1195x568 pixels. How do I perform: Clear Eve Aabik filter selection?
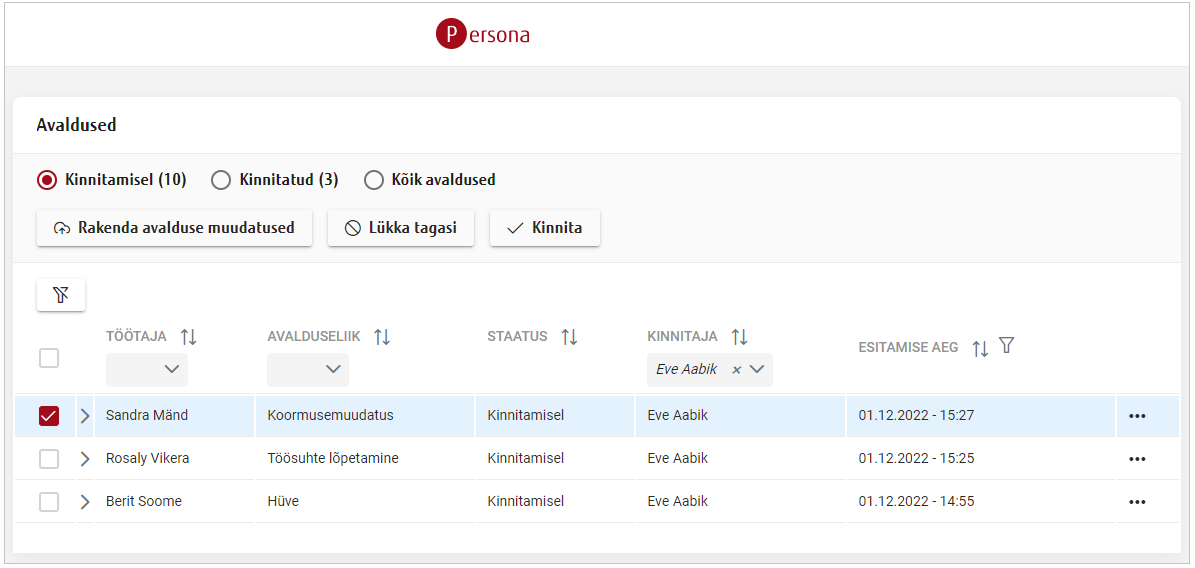(736, 370)
